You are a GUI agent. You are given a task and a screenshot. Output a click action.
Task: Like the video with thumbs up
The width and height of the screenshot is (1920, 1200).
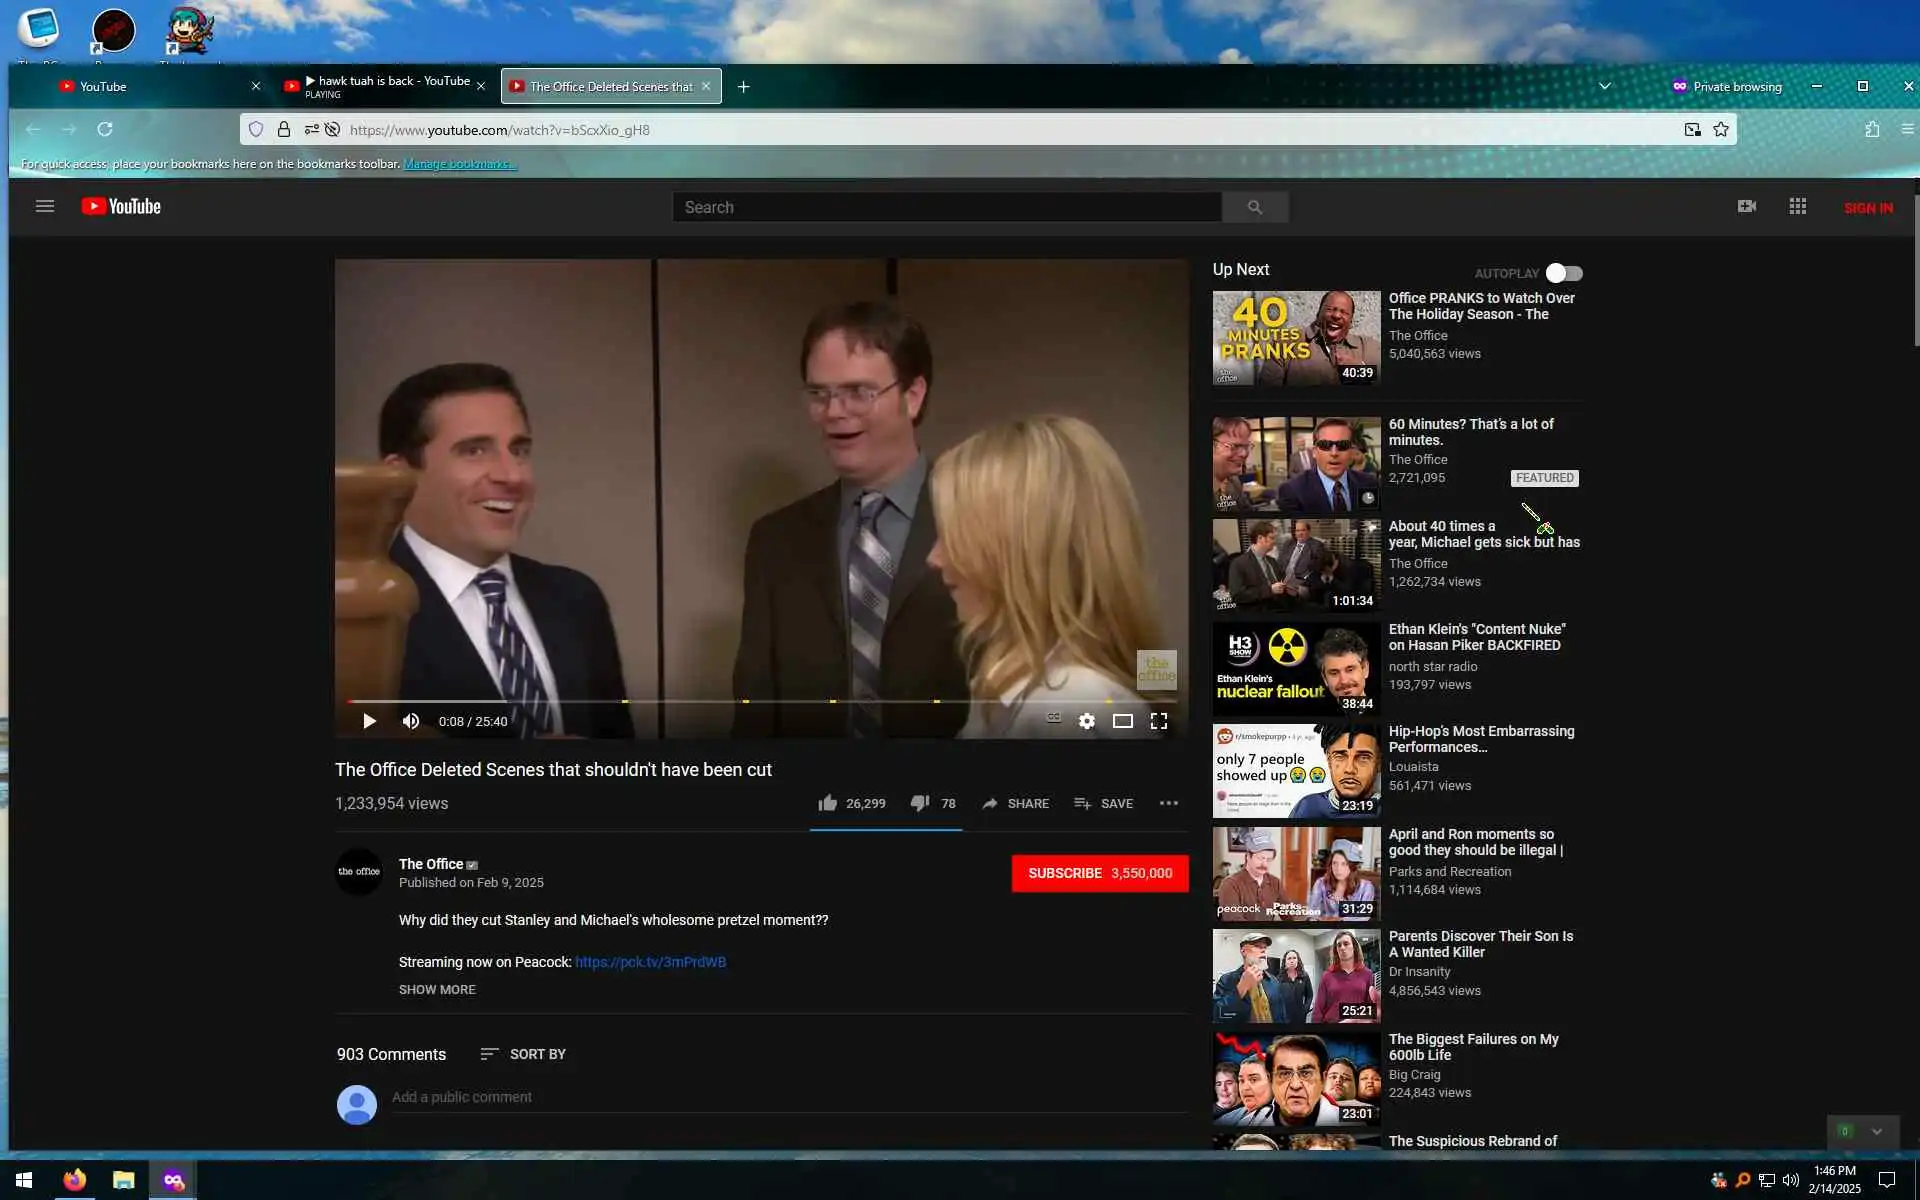pos(828,803)
